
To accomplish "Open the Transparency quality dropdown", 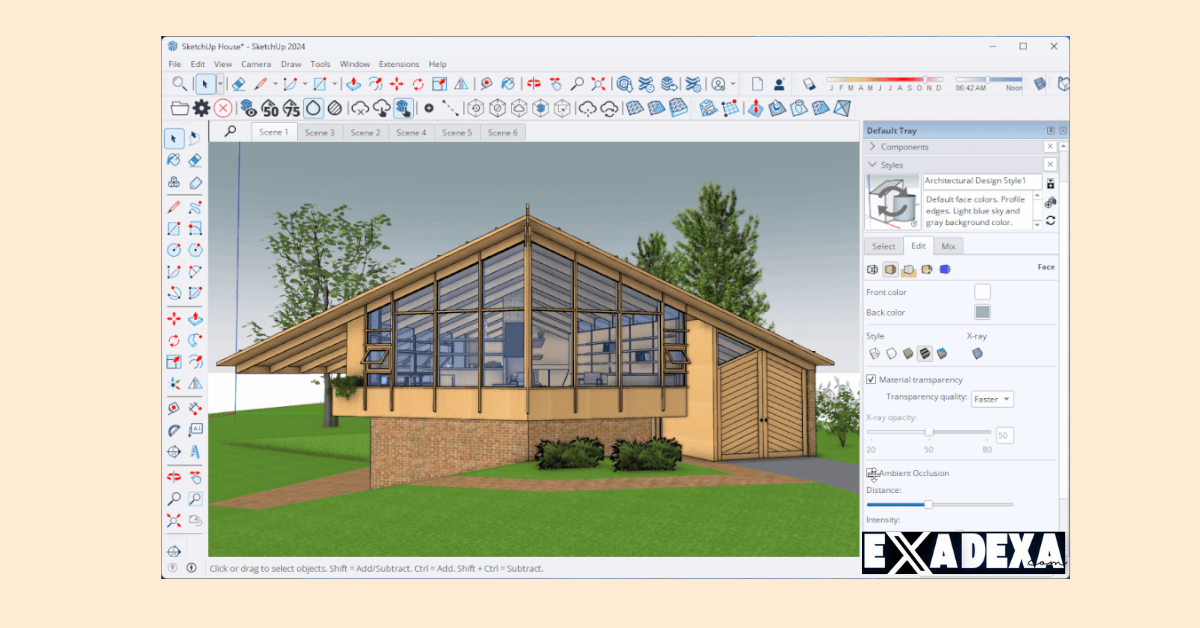I will (992, 398).
